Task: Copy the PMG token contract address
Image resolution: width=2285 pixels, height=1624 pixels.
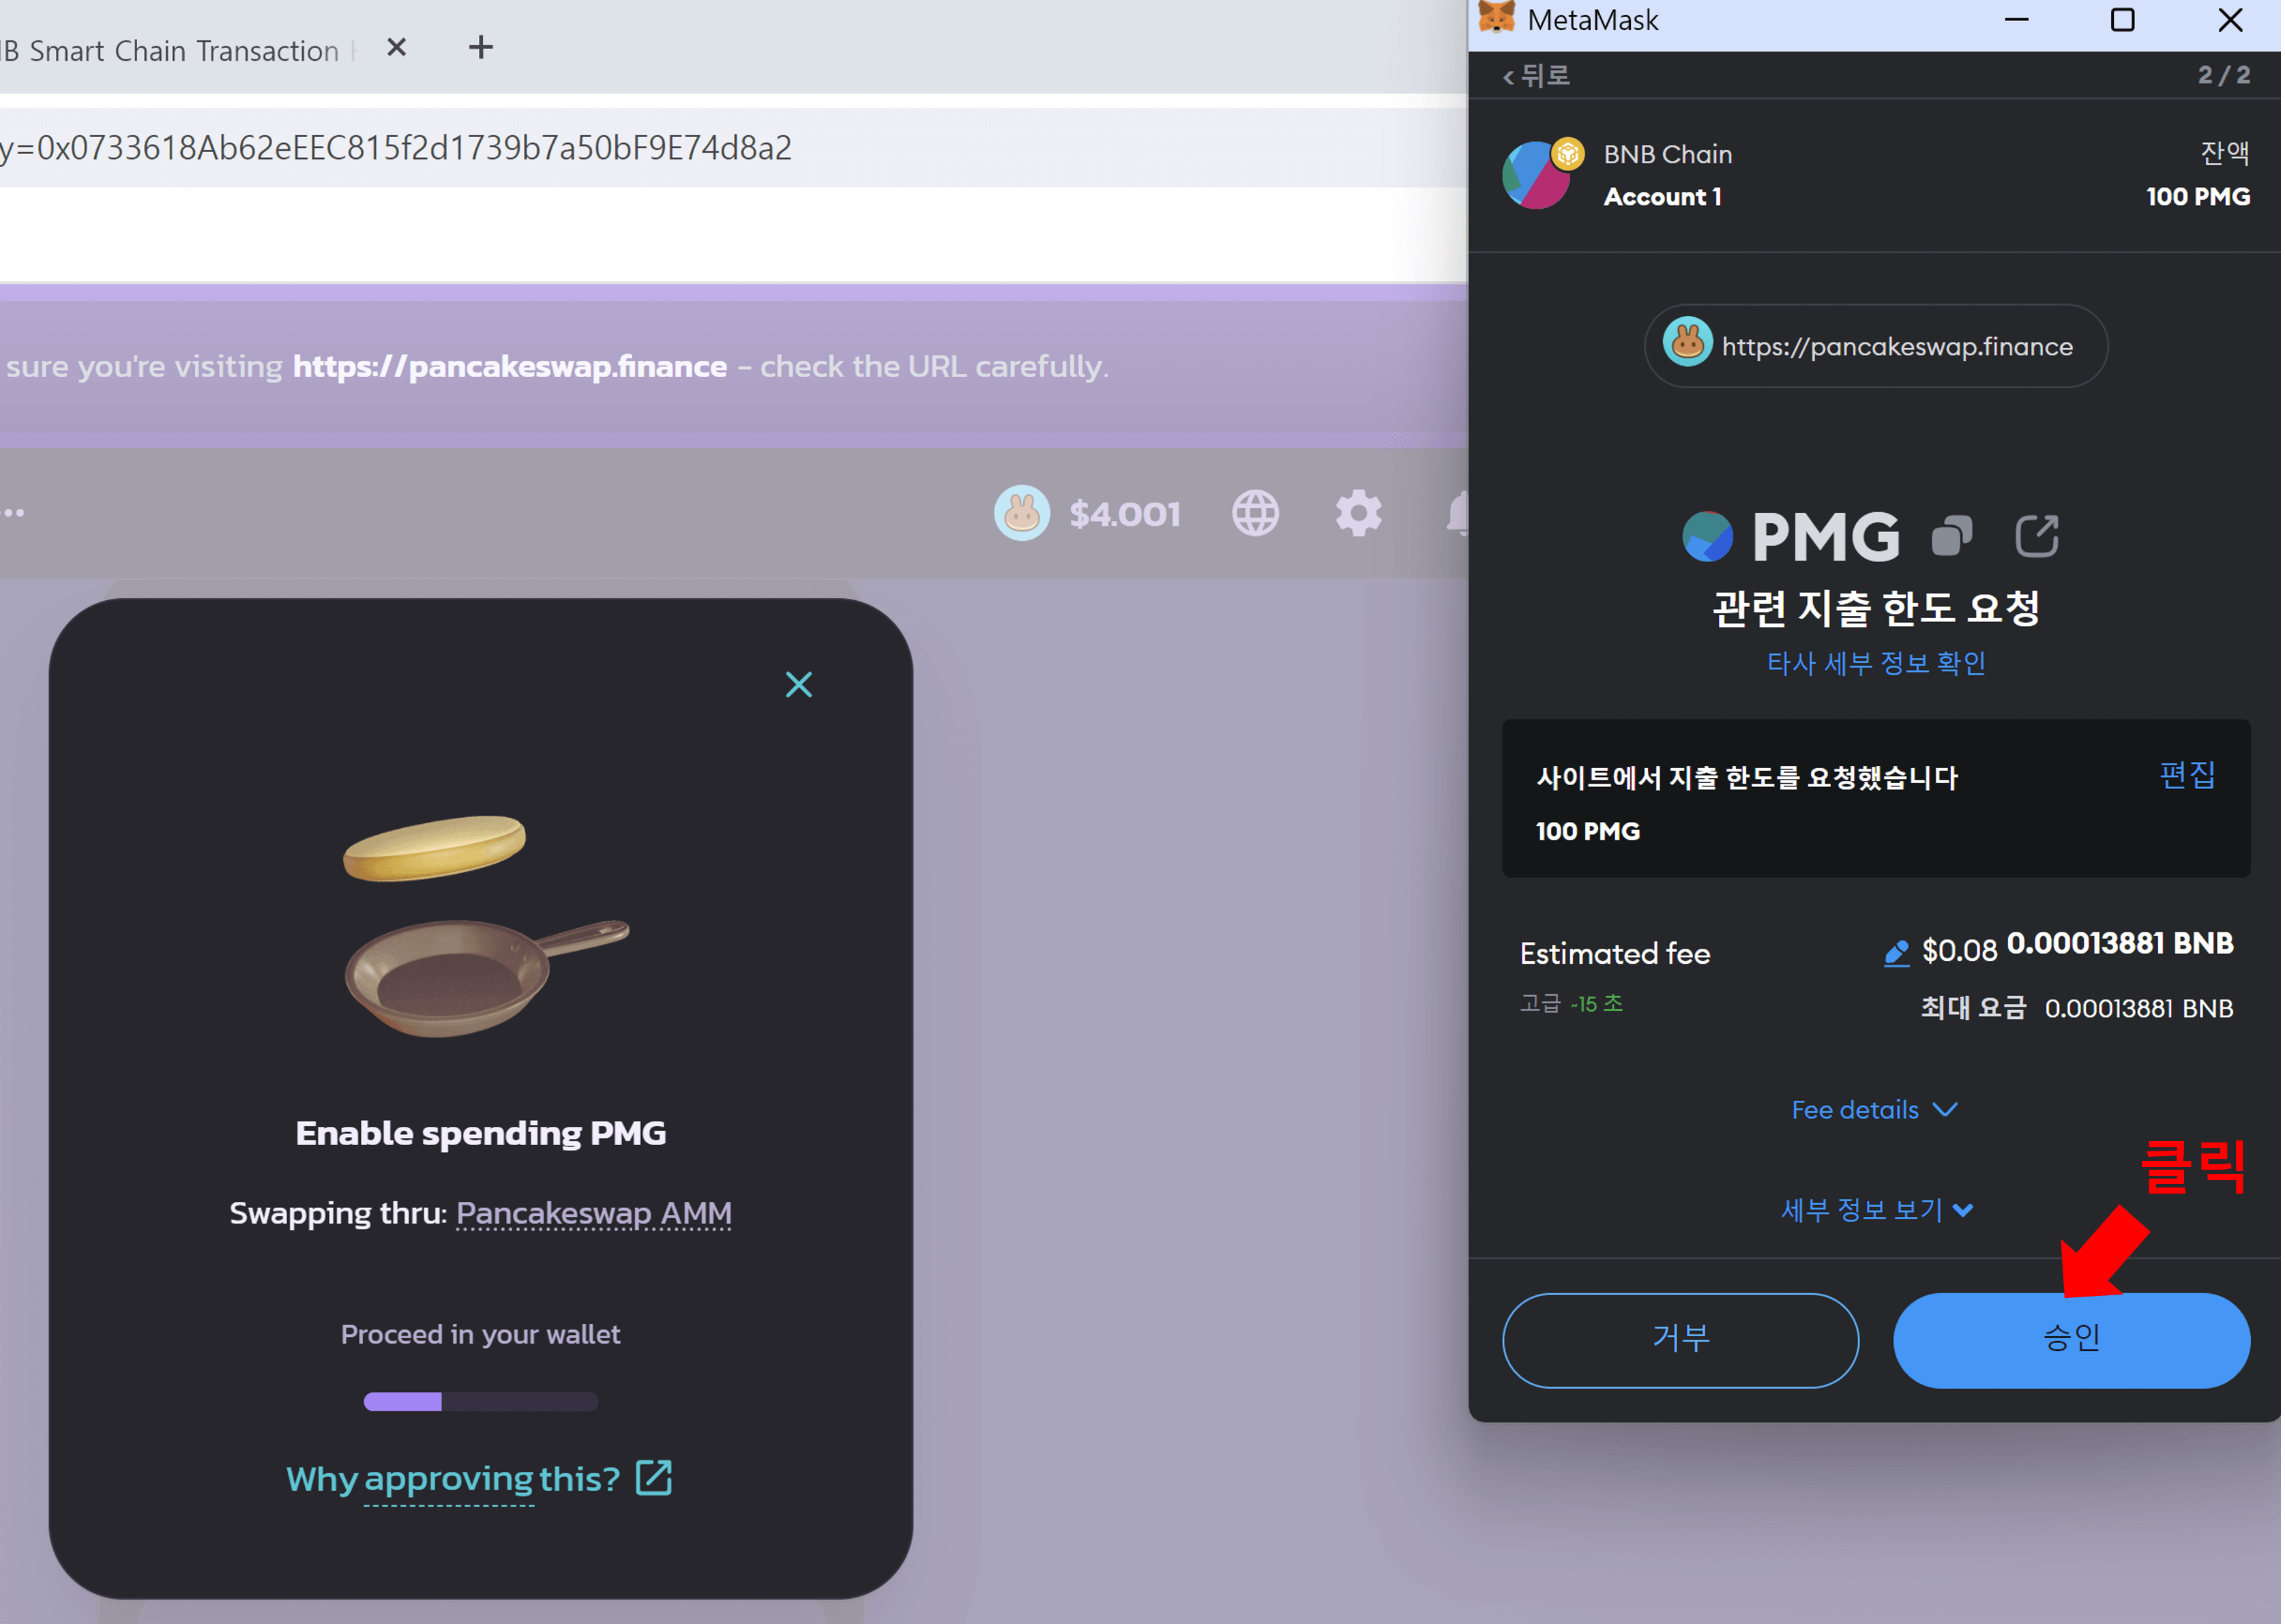Action: [x=1952, y=536]
